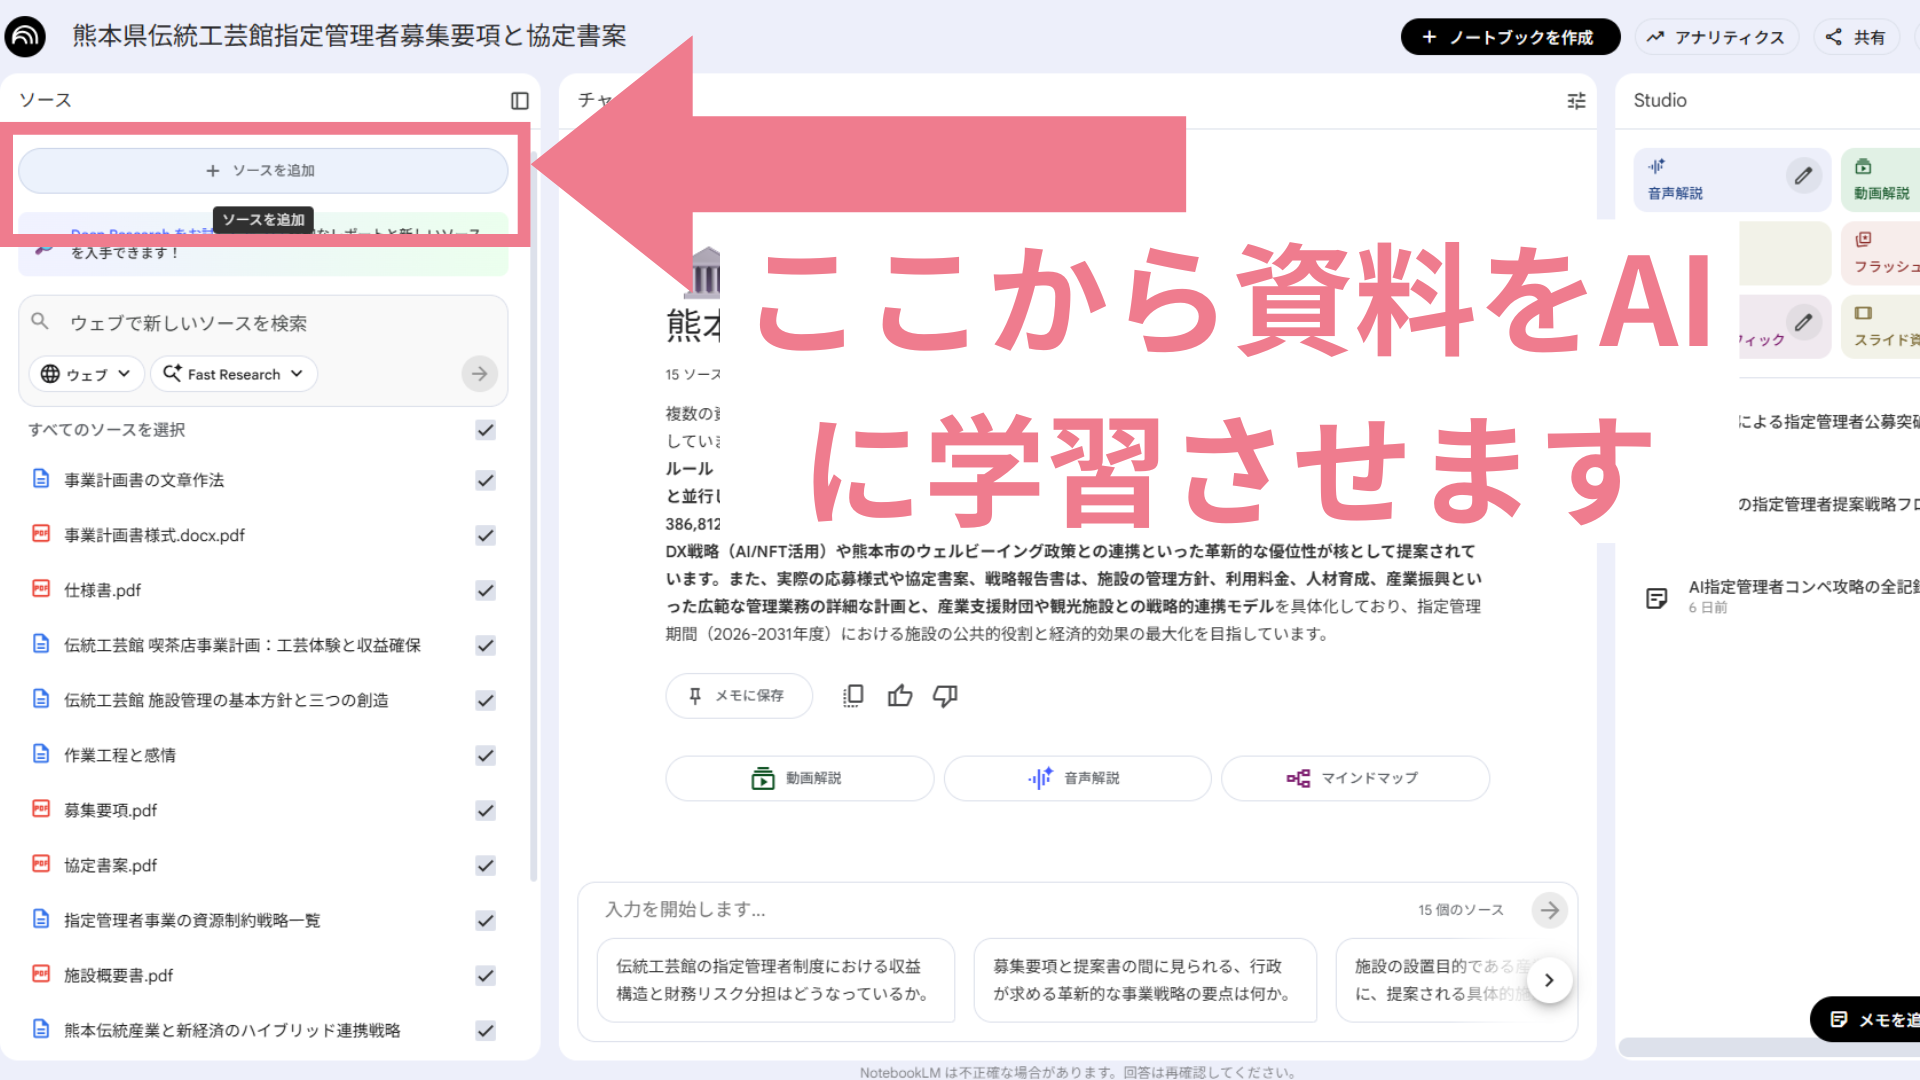Click ノートブックを作成 button
The image size is (1920, 1080).
click(x=1510, y=37)
